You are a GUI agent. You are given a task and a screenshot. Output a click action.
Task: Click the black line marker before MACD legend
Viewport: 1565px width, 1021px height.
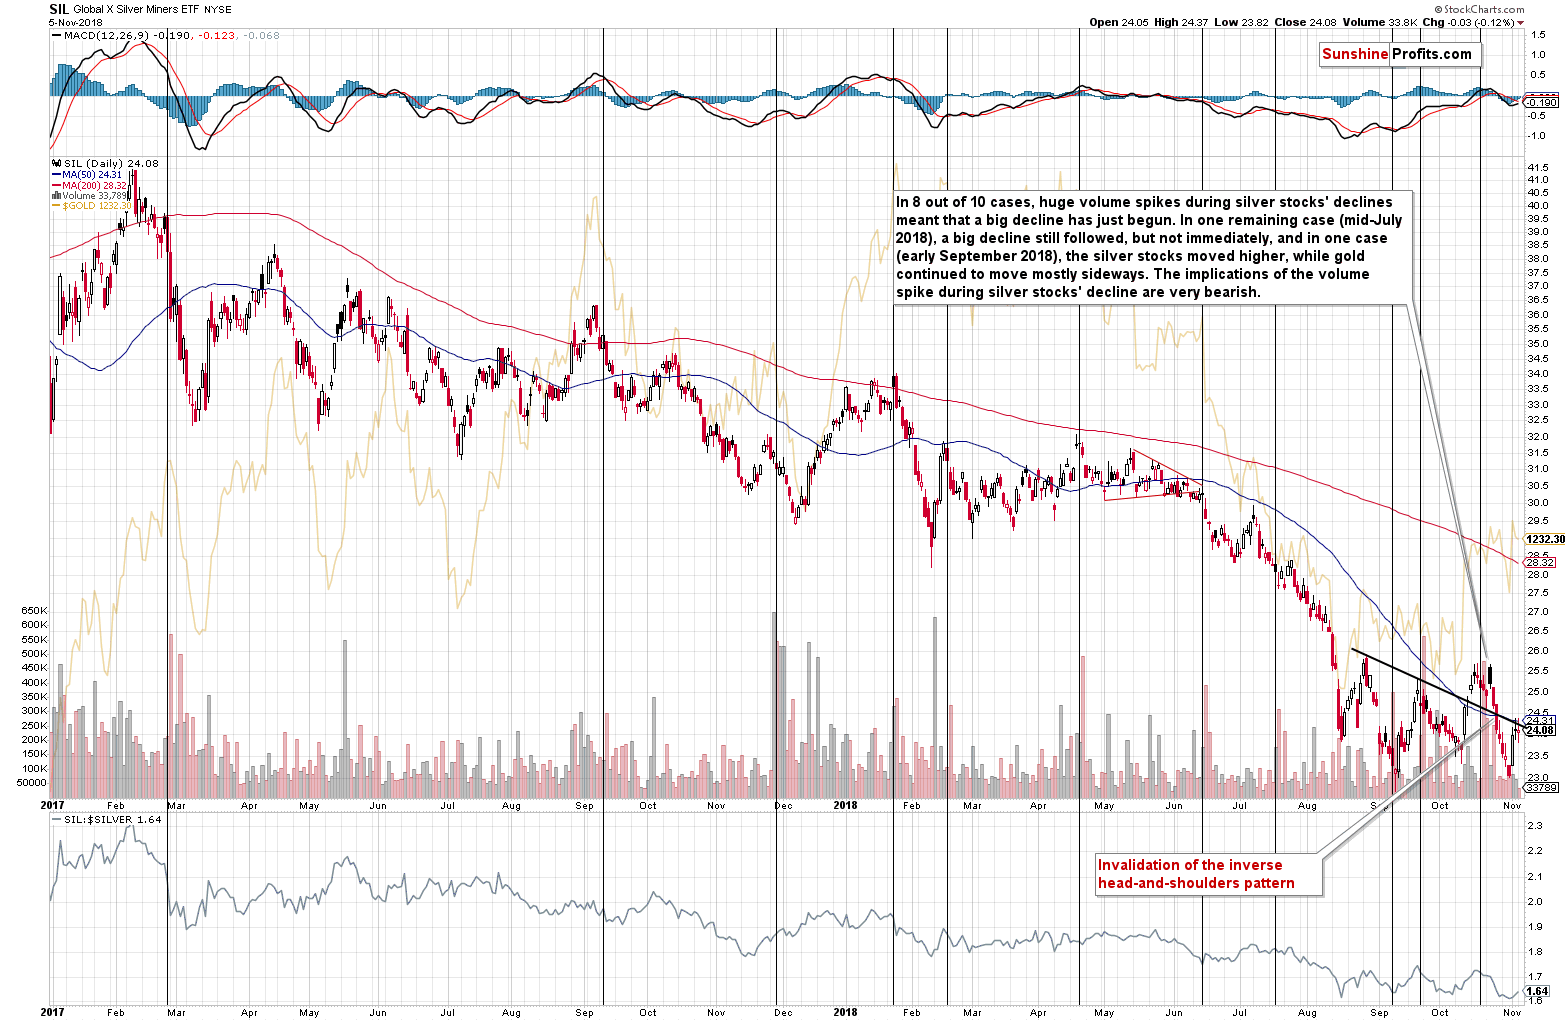[56, 36]
